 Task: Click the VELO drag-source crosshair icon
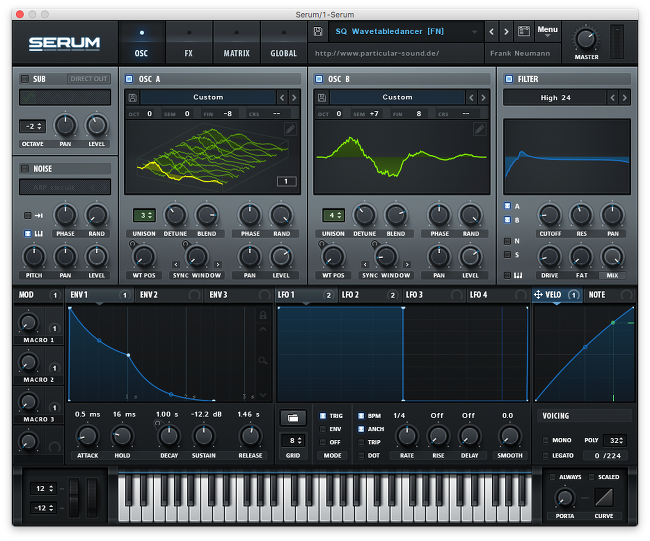coord(538,295)
